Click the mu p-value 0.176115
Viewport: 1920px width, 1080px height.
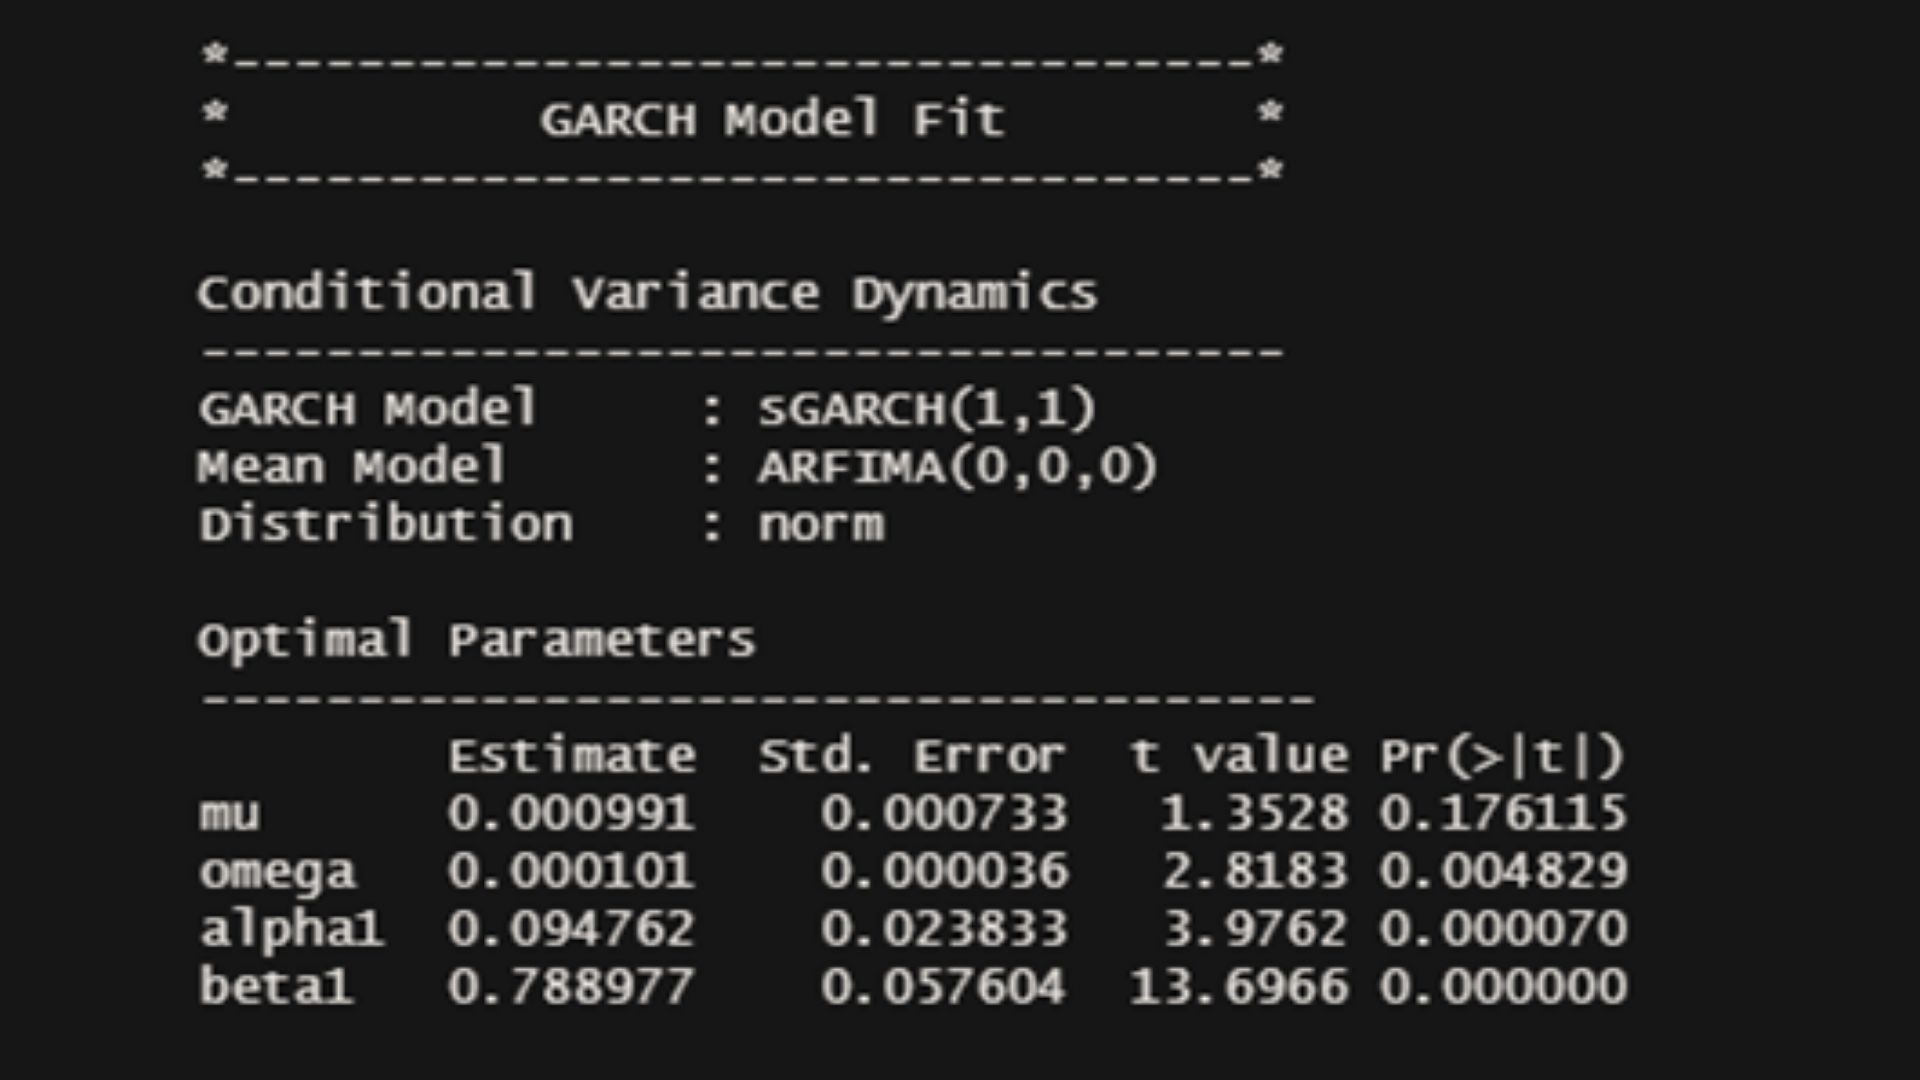pos(1503,814)
